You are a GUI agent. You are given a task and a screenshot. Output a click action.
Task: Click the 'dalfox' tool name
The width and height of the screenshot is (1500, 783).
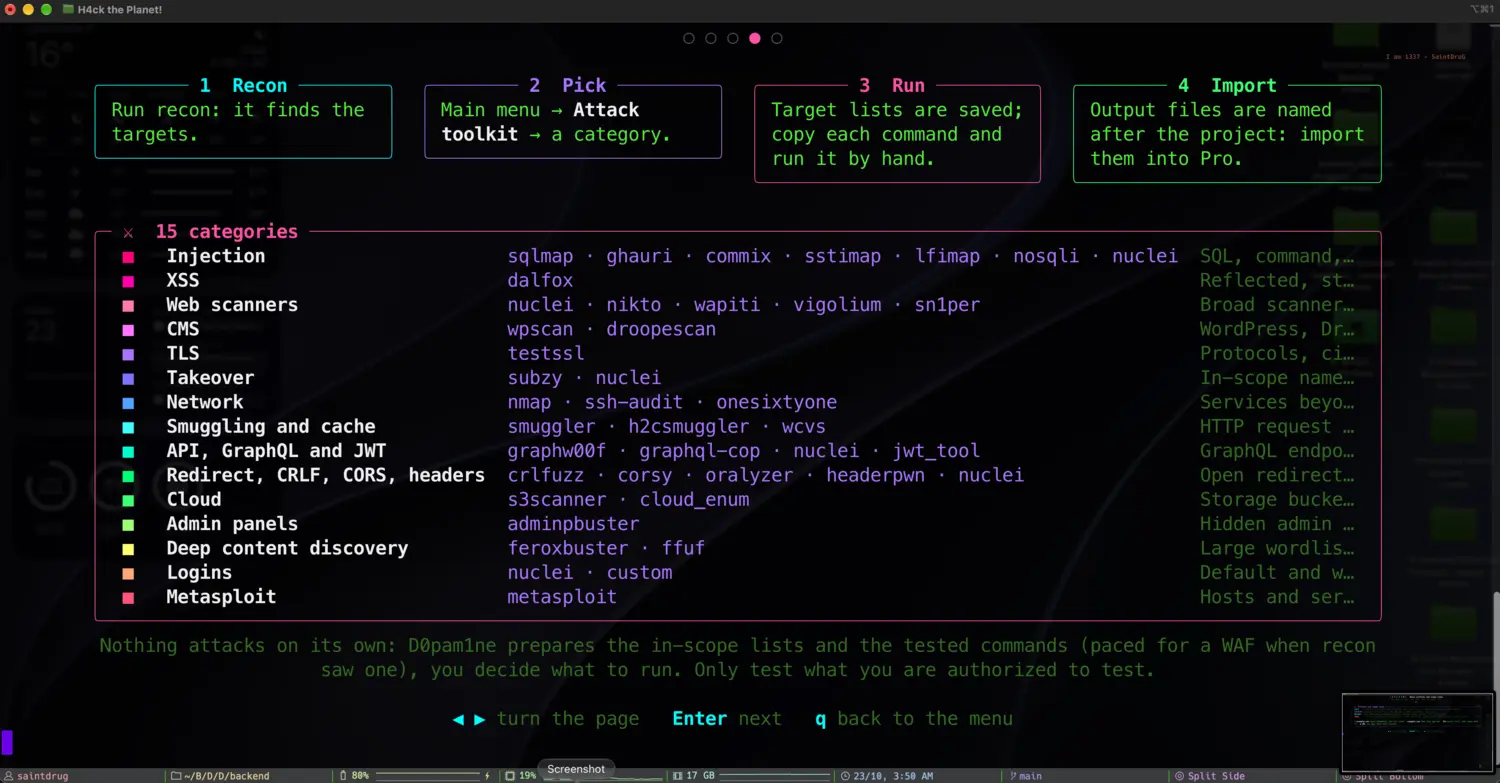(540, 280)
